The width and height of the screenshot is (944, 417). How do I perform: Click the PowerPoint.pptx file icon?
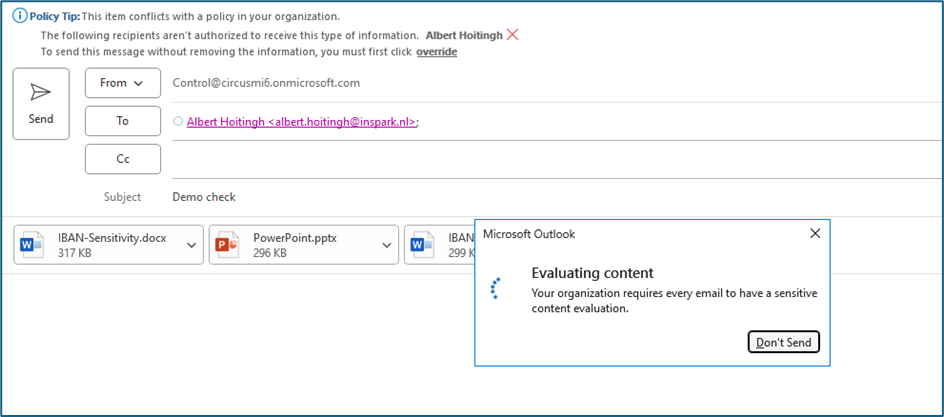pos(229,245)
